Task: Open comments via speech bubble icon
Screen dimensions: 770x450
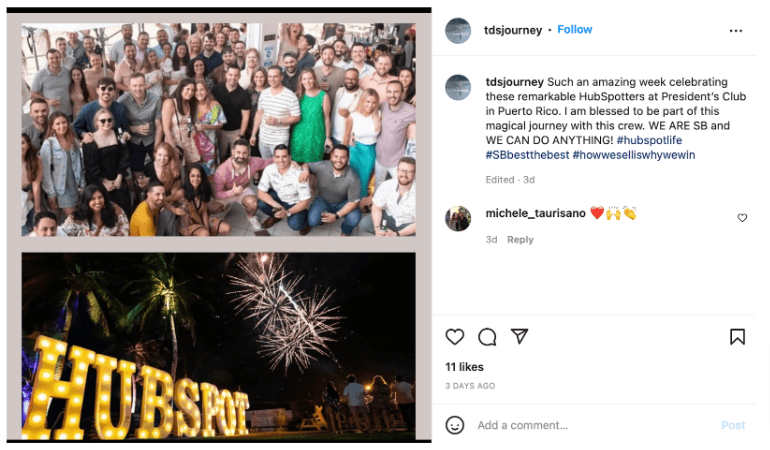Action: coord(487,337)
